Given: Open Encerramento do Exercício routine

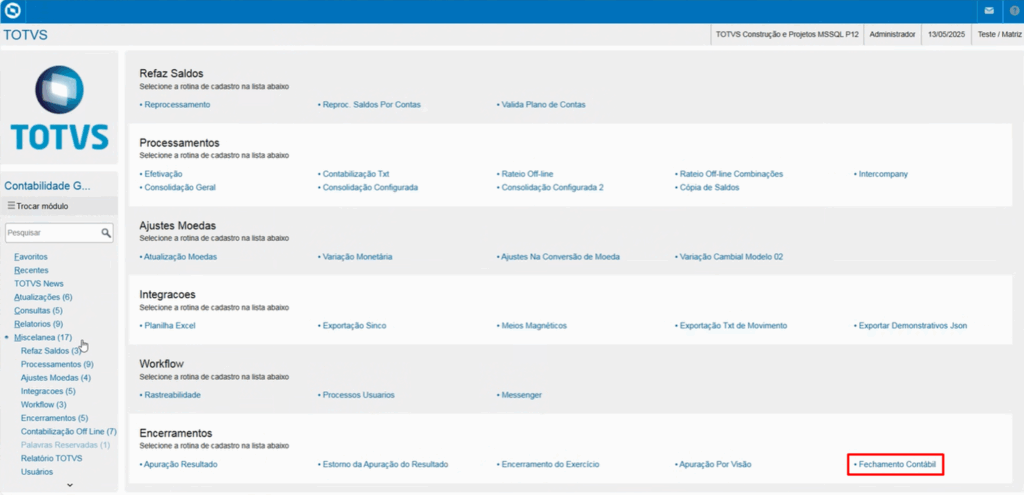Looking at the screenshot, I should point(550,464).
